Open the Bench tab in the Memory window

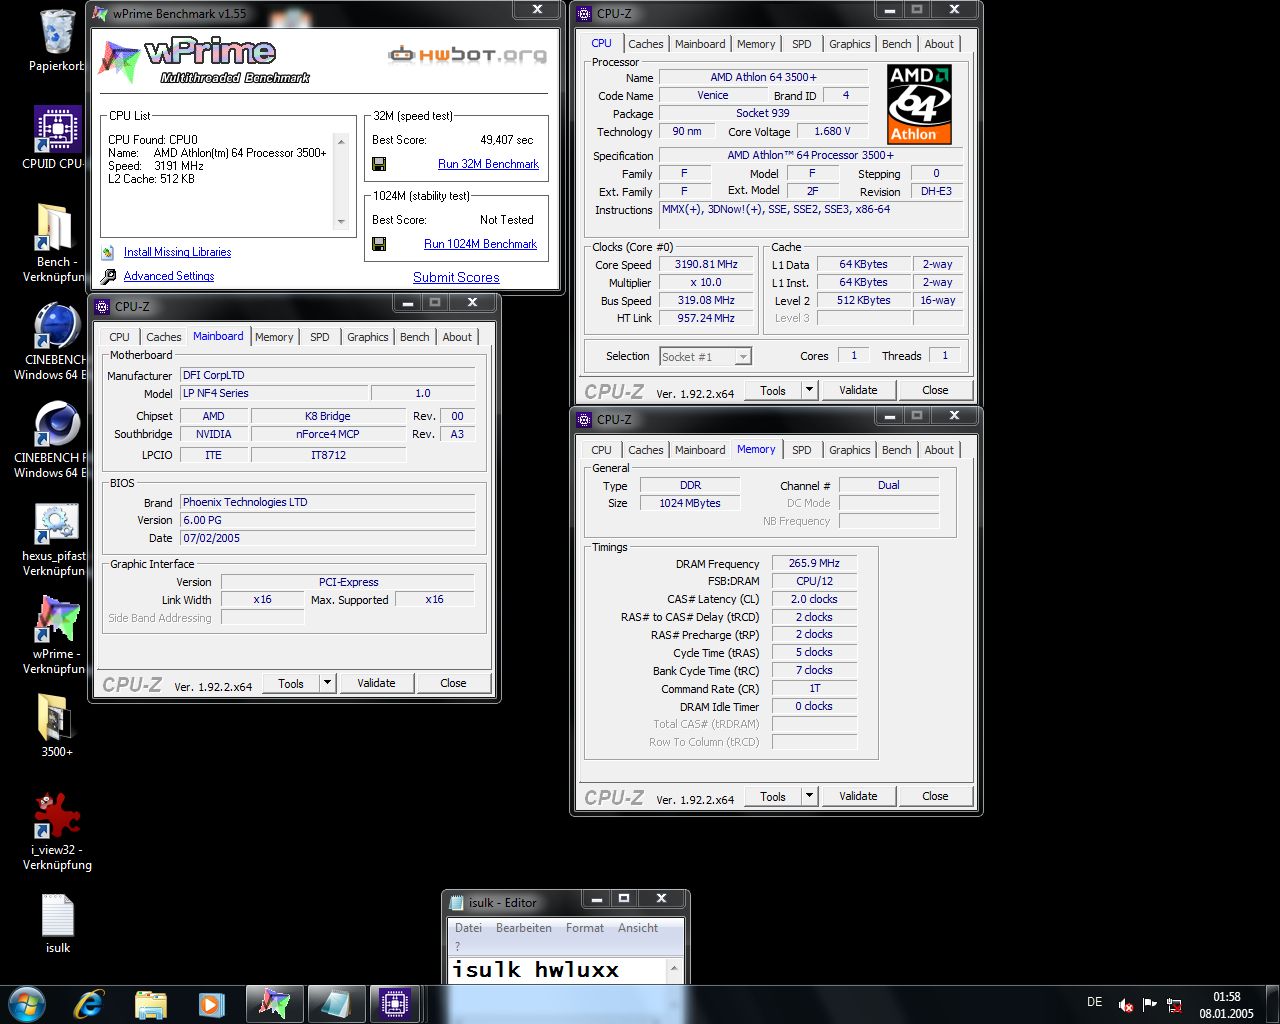(x=896, y=450)
